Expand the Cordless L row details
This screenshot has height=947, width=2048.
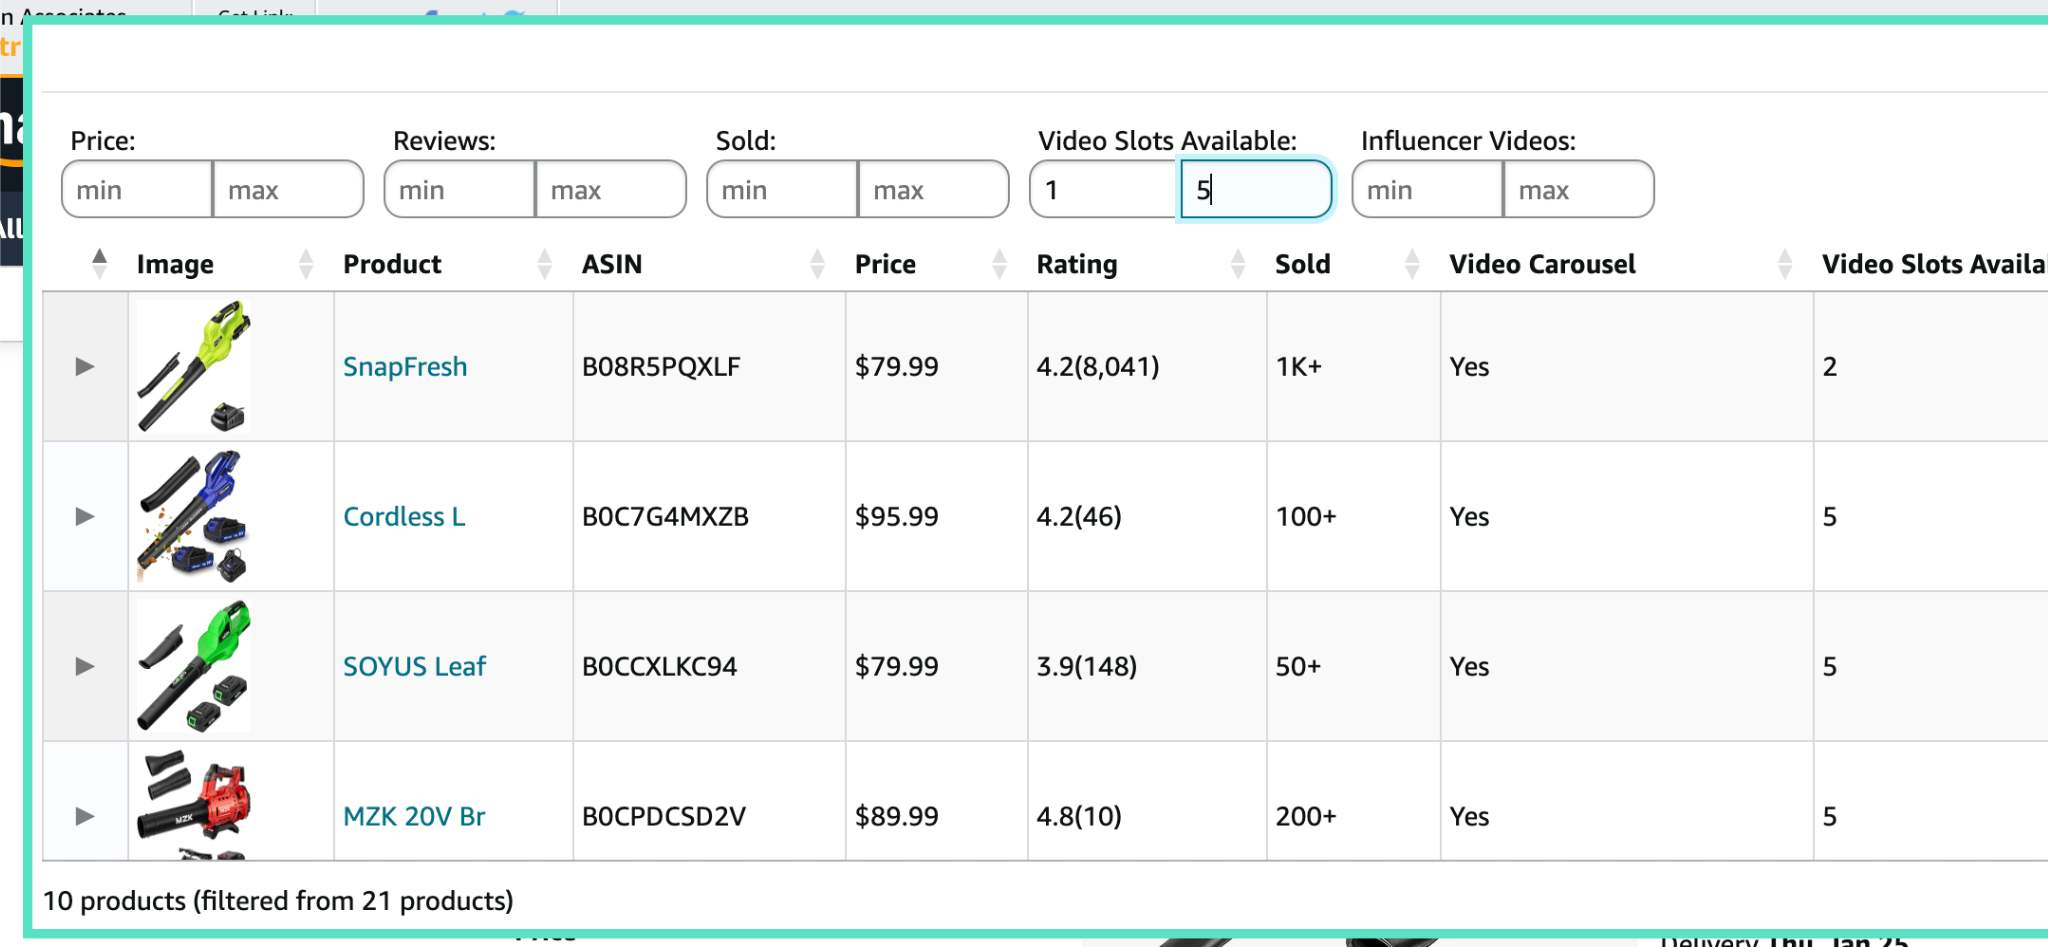85,516
